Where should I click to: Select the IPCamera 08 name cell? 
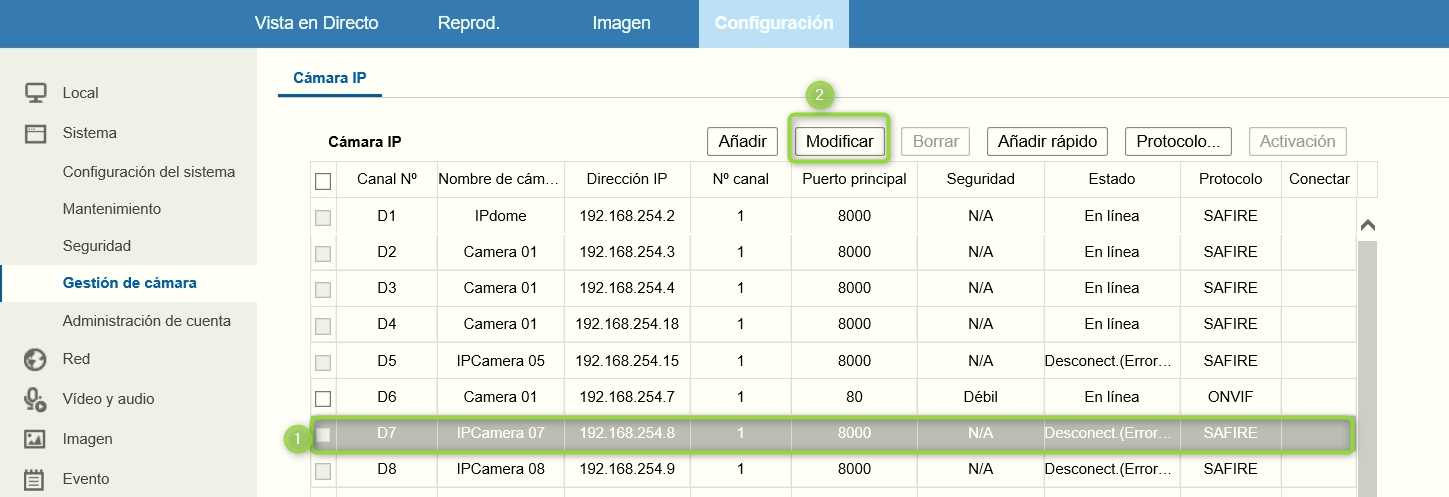click(500, 469)
